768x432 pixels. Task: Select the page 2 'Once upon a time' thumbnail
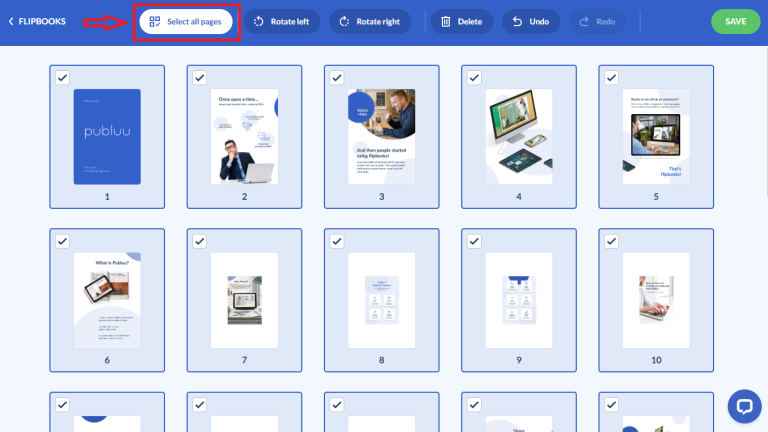click(x=244, y=137)
